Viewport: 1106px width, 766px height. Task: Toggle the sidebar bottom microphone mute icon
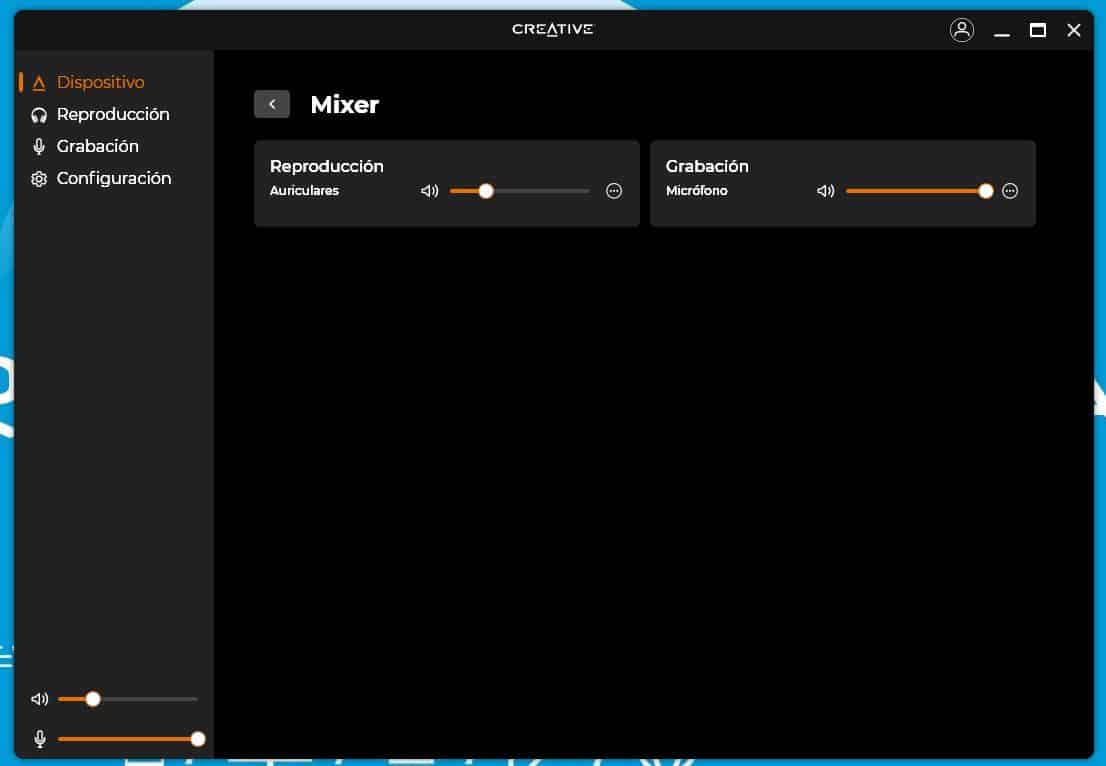pos(39,739)
